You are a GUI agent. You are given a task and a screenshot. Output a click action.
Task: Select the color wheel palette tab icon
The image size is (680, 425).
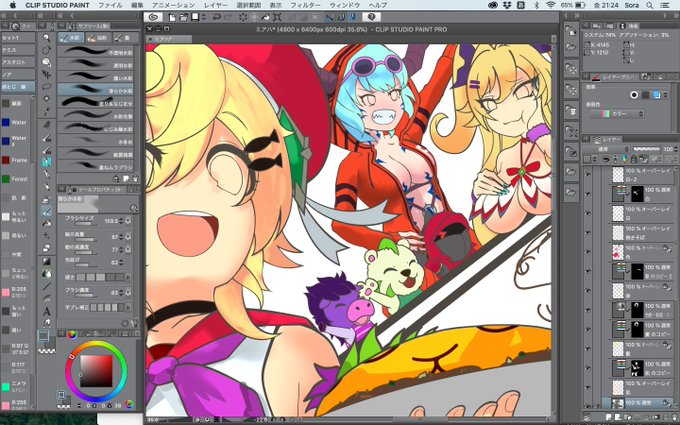coord(72,334)
